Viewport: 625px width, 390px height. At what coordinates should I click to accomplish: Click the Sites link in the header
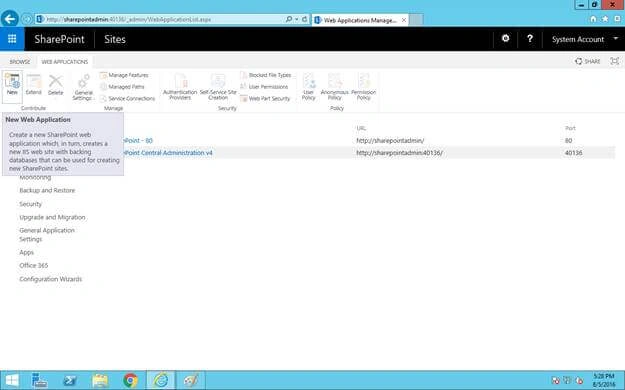(115, 39)
